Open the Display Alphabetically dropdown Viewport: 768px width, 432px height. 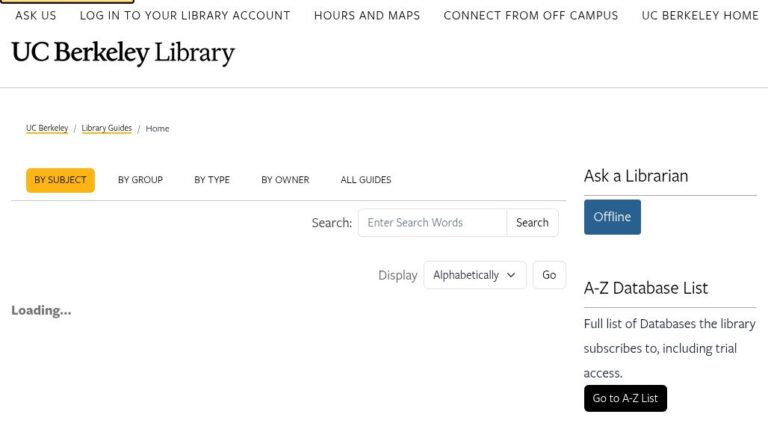coord(475,275)
